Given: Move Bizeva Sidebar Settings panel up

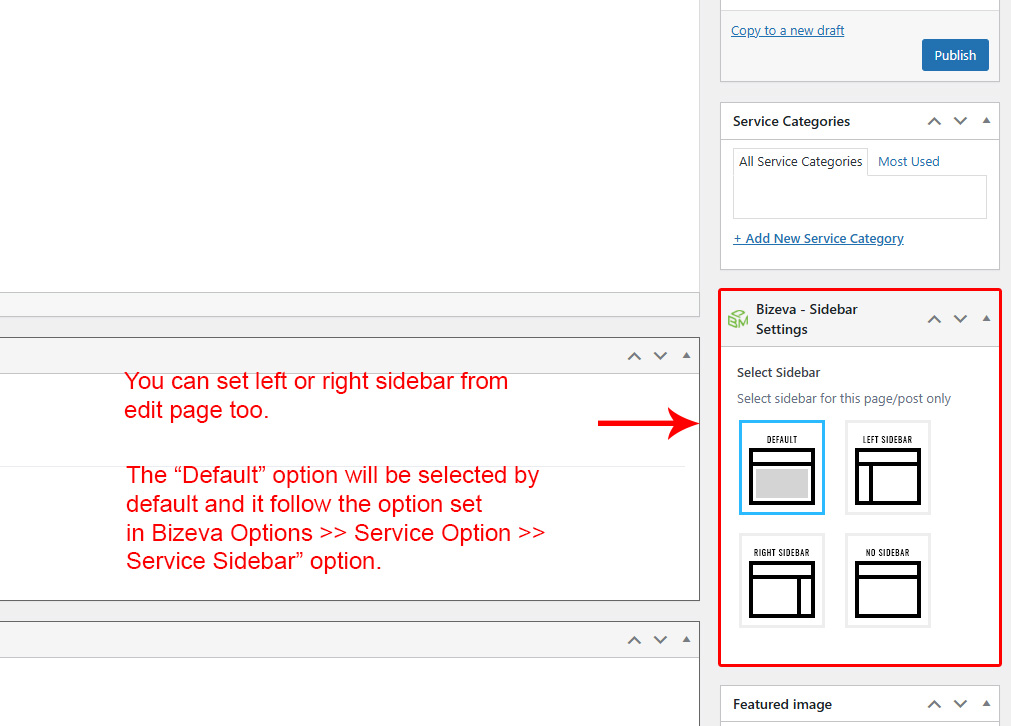Looking at the screenshot, I should tap(934, 319).
